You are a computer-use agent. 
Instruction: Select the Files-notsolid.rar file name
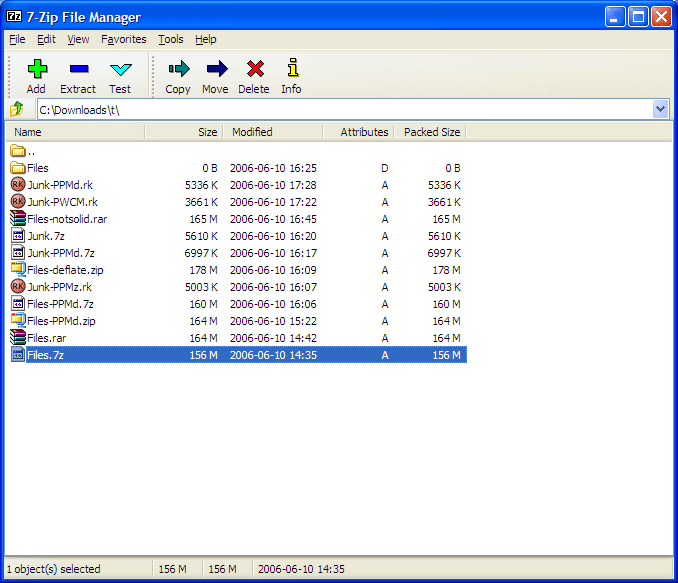(67, 219)
